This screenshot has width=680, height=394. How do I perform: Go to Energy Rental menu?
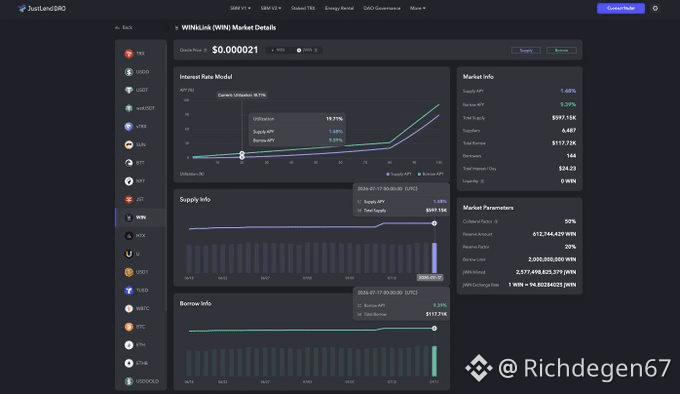(x=339, y=8)
